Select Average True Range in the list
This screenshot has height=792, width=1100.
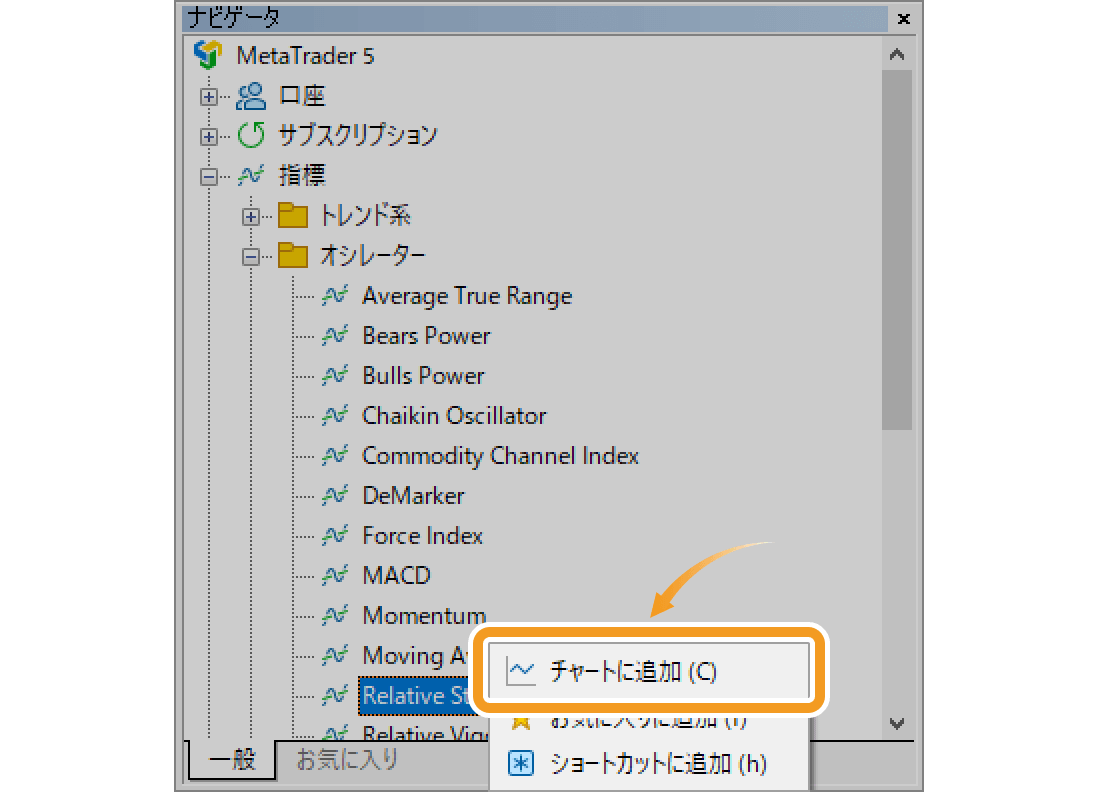pos(467,296)
